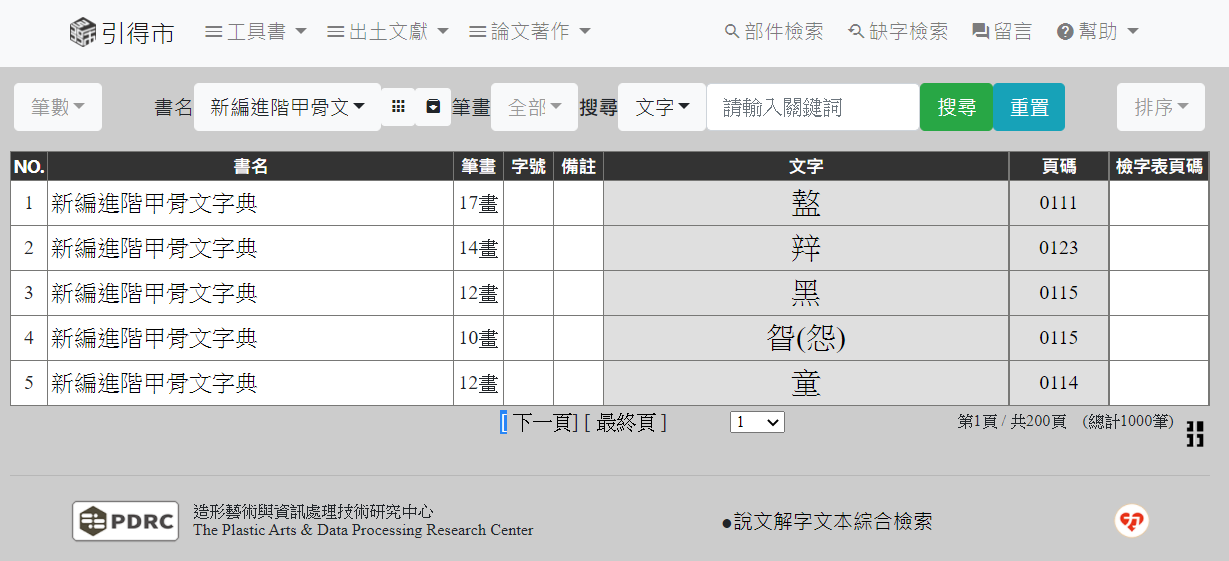Click the grid view icon button
The width and height of the screenshot is (1229, 561).
coord(398,106)
